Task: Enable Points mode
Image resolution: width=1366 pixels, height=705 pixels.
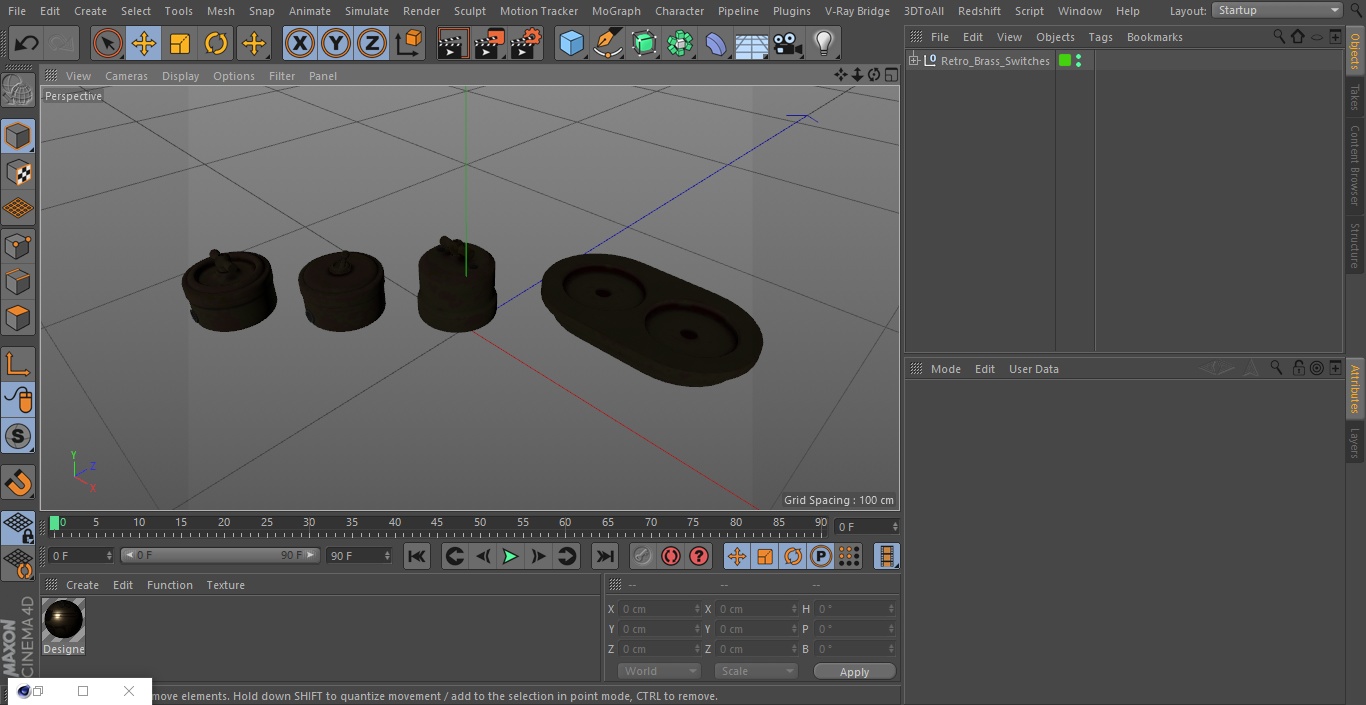Action: [x=18, y=246]
